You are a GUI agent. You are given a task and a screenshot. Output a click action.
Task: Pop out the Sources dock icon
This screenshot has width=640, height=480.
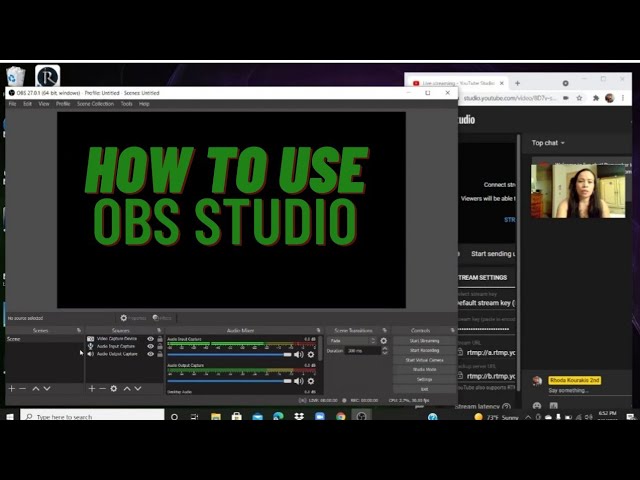click(x=159, y=330)
